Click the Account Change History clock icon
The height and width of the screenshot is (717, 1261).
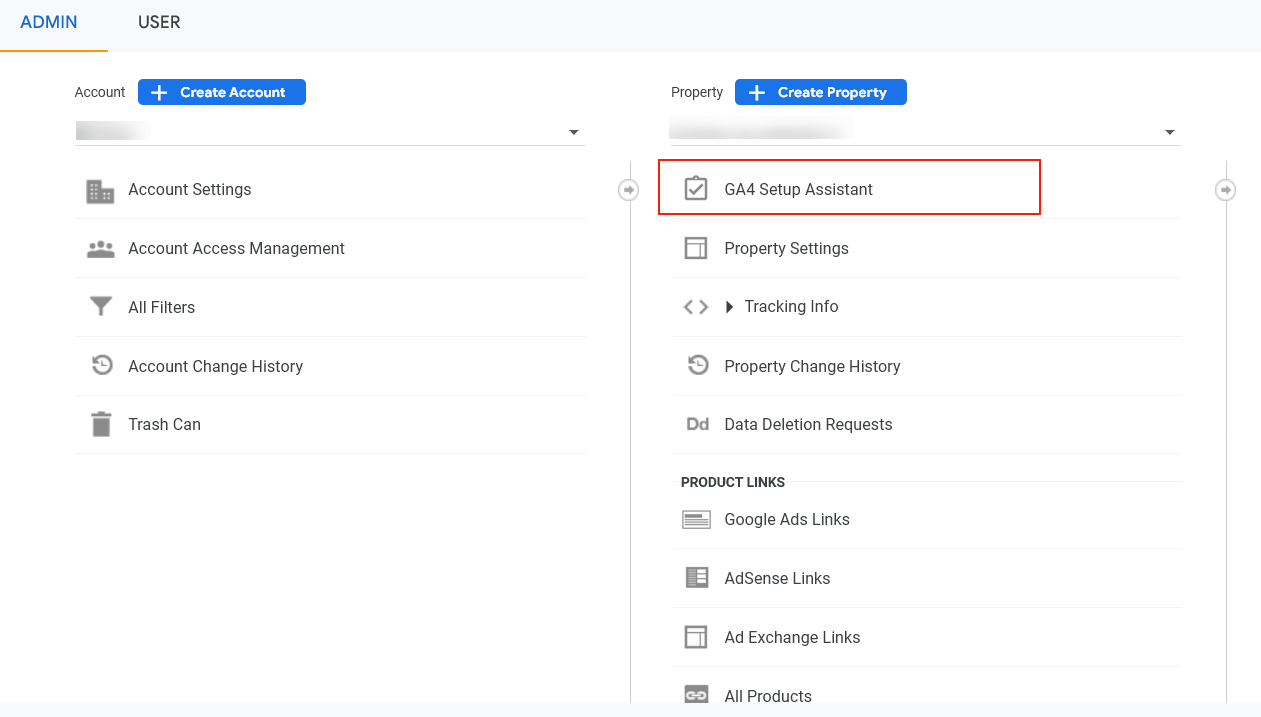point(101,365)
